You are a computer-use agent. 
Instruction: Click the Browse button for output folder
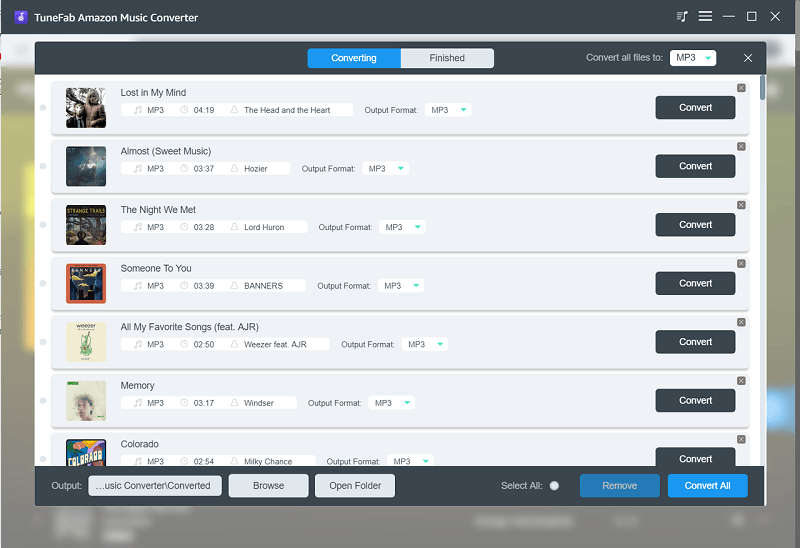pos(268,486)
